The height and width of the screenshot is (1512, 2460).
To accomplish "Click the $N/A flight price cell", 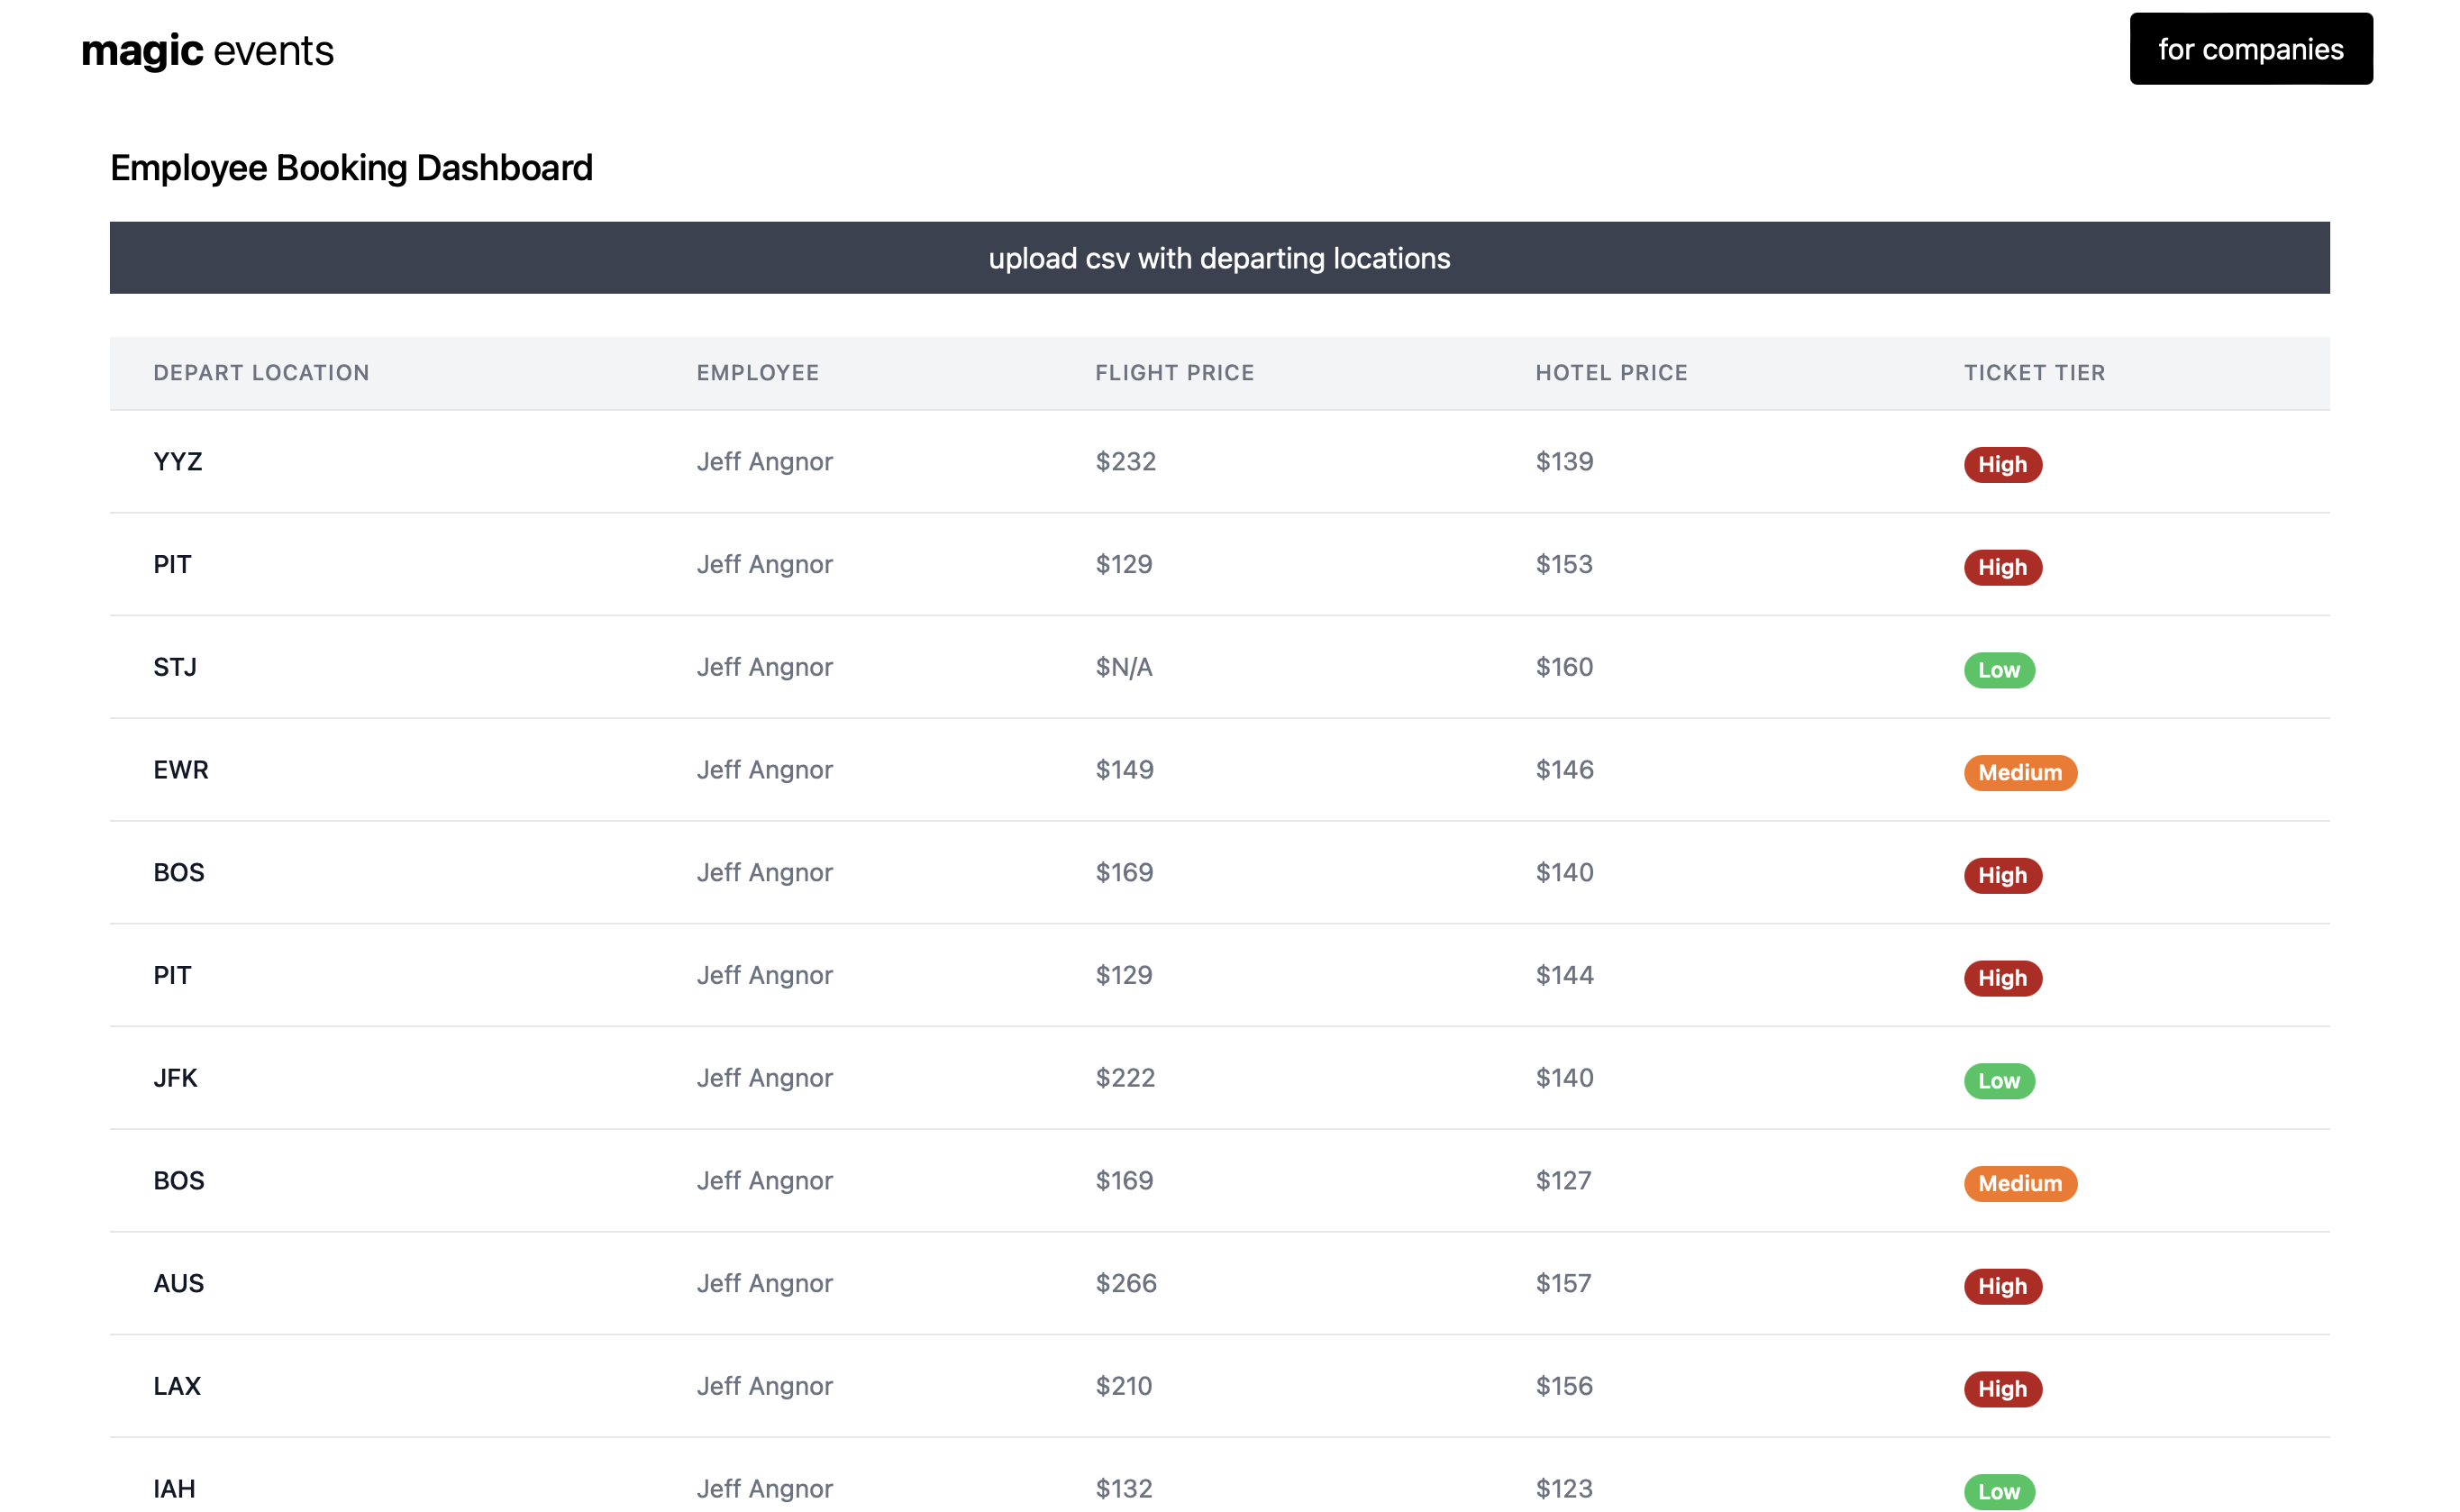I will click(x=1123, y=667).
